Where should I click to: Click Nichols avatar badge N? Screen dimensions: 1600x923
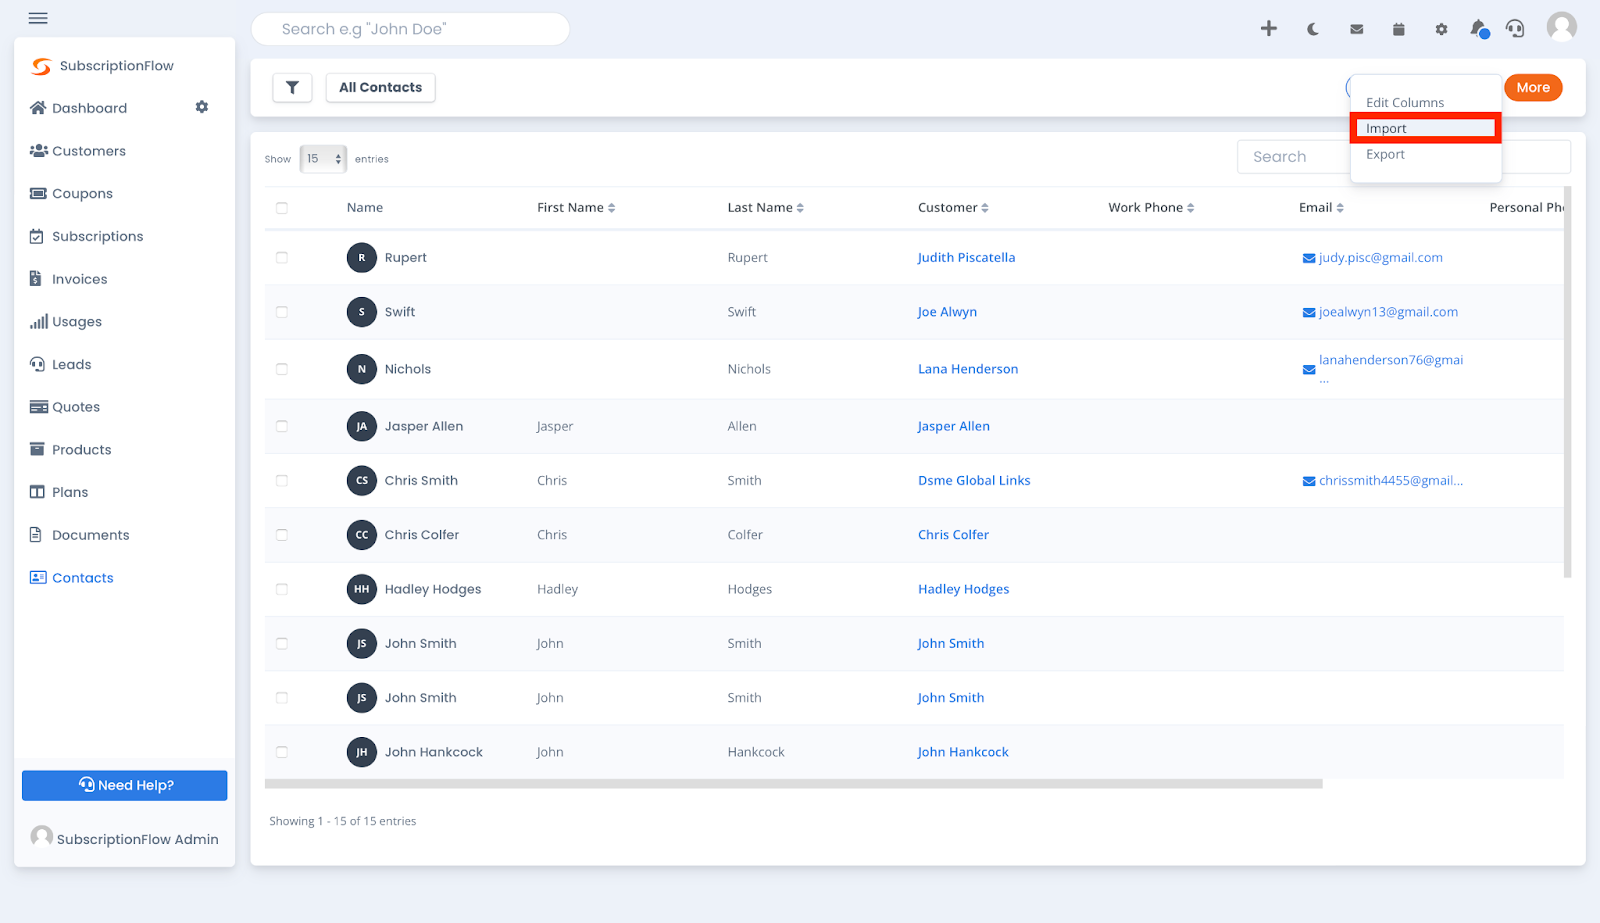click(362, 369)
